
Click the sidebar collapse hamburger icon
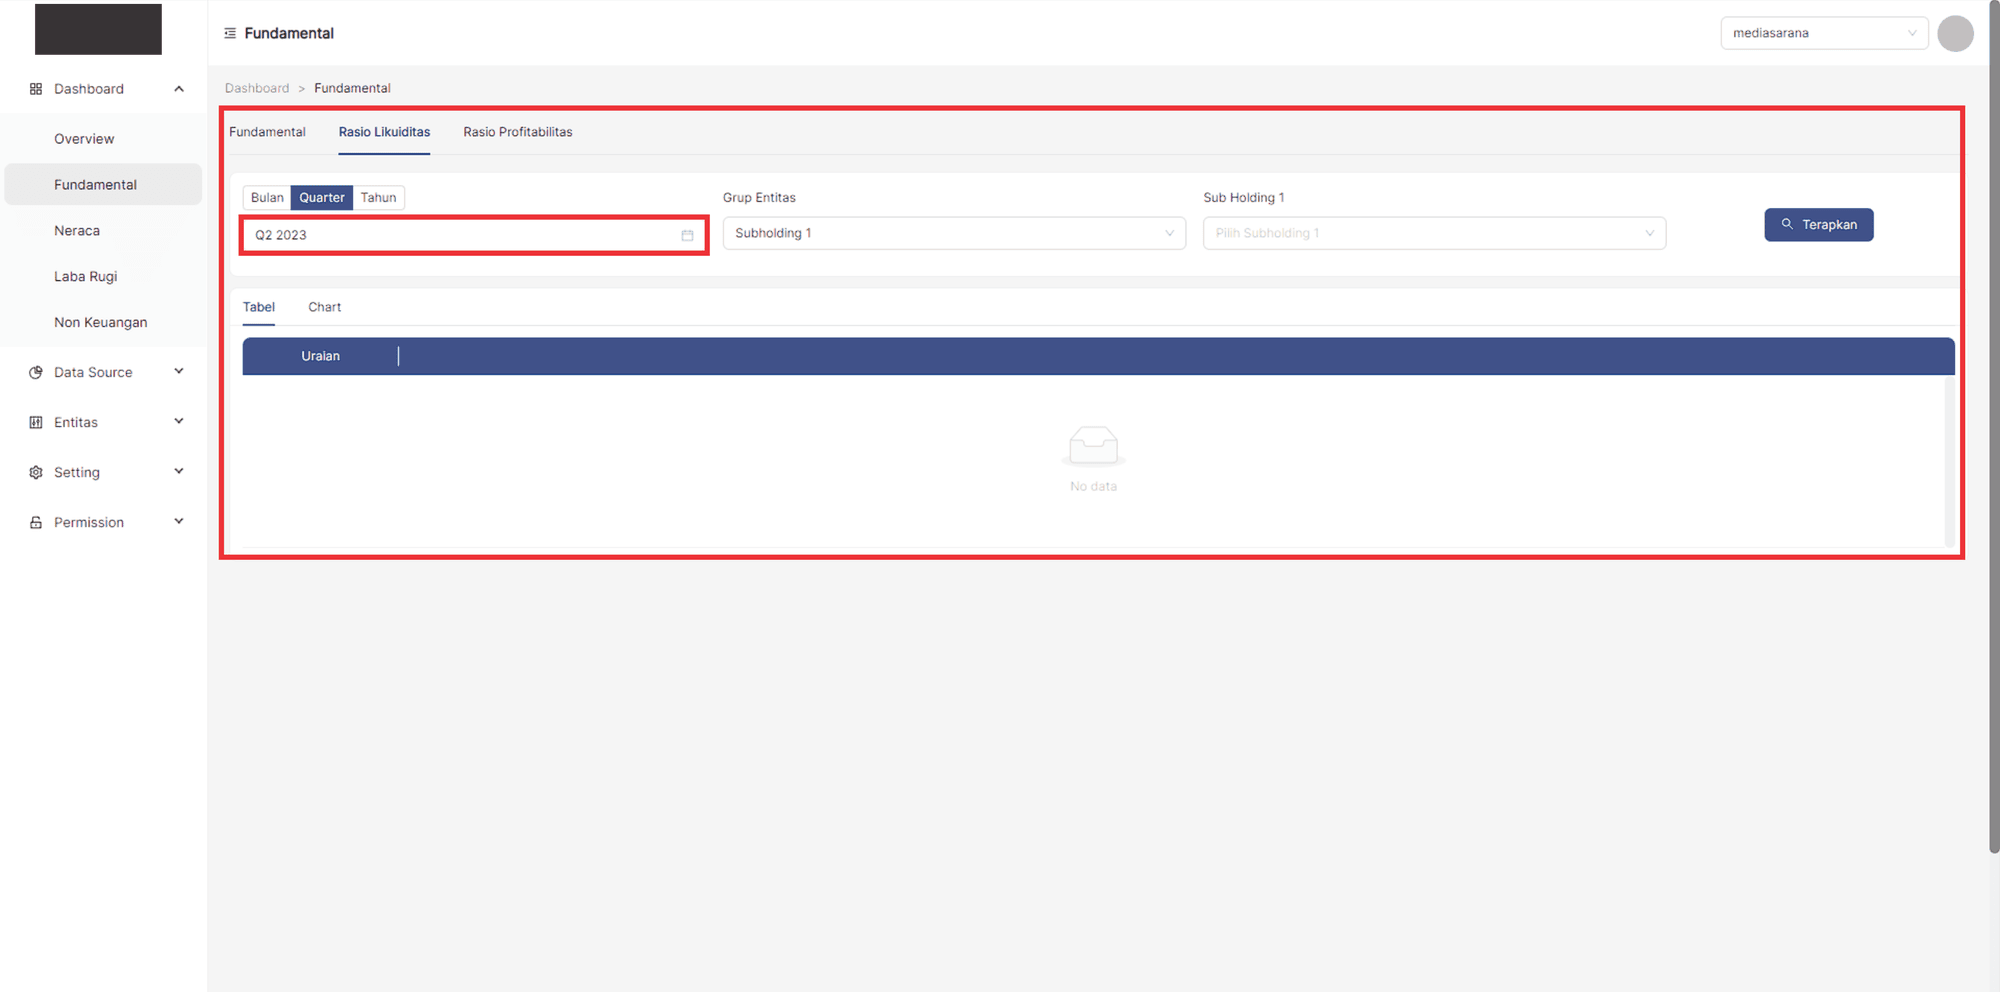230,33
